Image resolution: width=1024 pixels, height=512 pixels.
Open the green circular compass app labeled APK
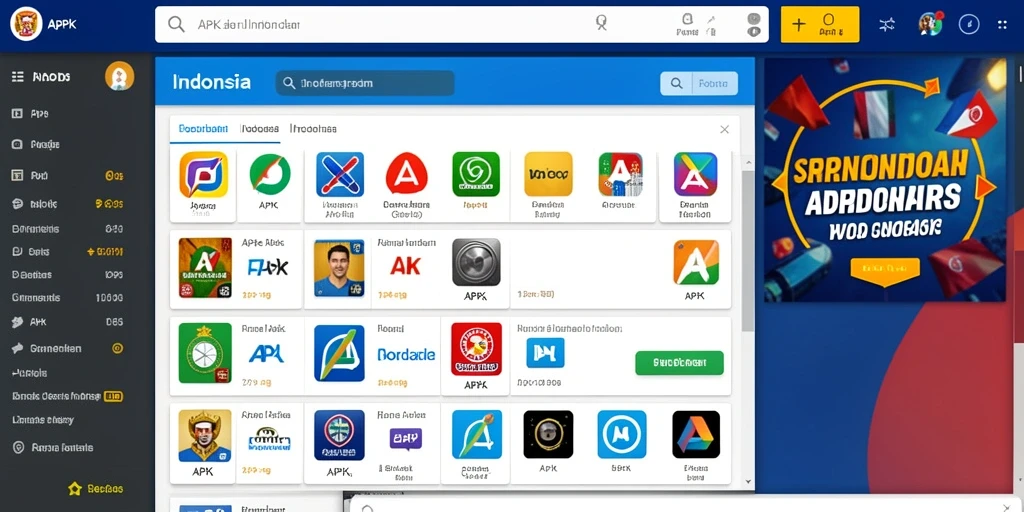[270, 174]
